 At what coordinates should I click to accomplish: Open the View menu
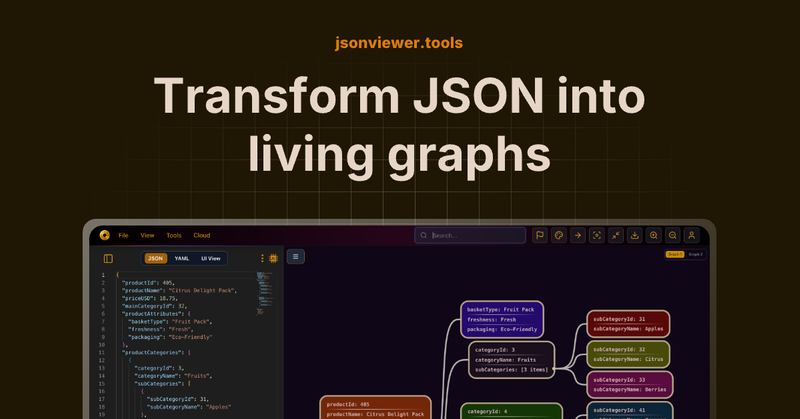coord(147,235)
